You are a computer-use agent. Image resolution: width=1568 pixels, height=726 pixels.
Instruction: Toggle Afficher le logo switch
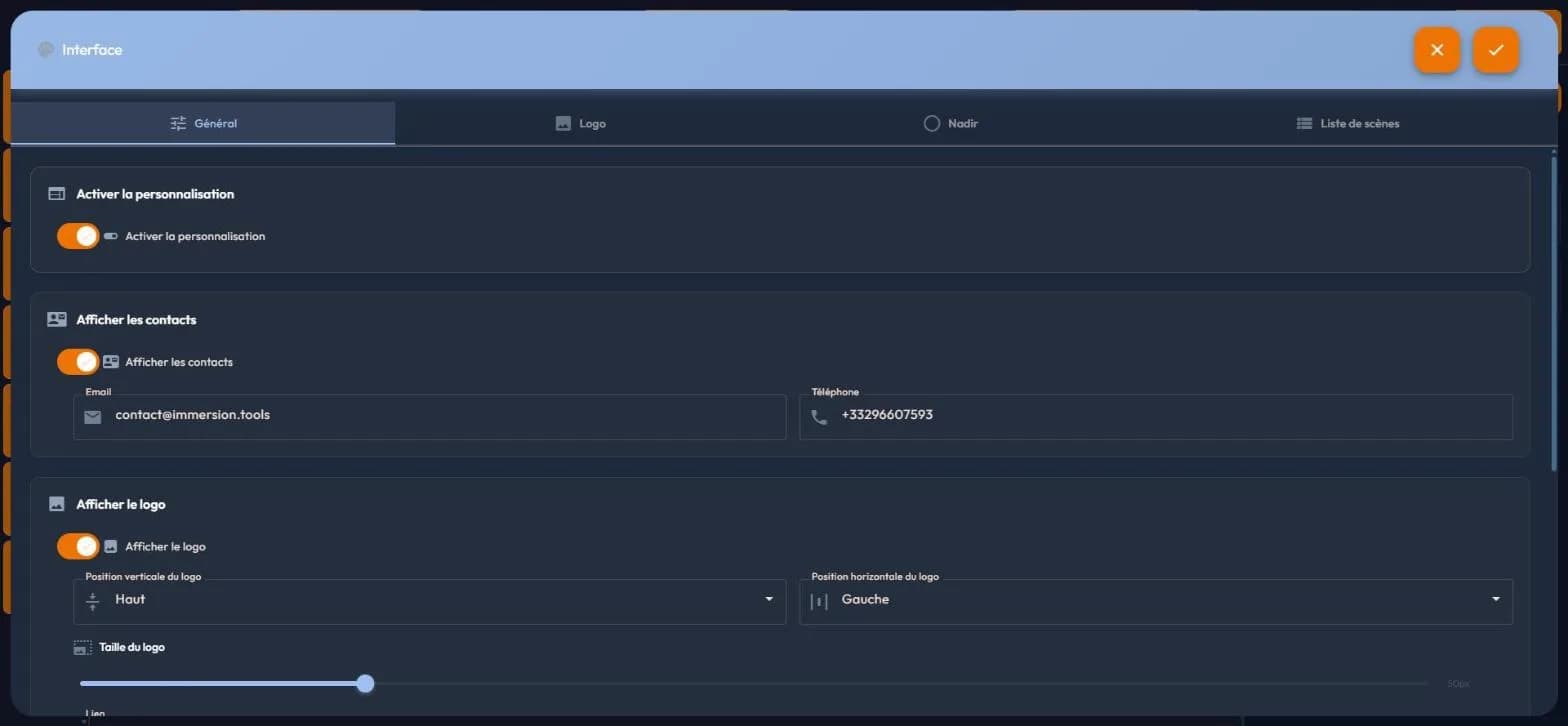(x=78, y=546)
